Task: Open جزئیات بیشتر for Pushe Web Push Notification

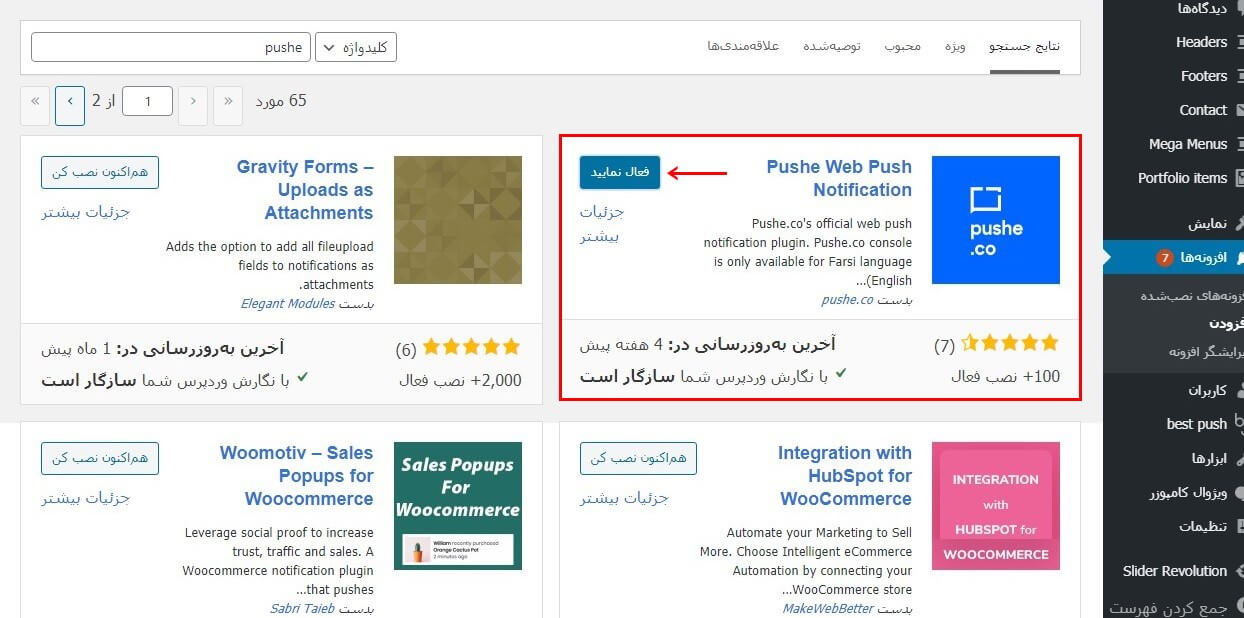Action: tap(602, 224)
